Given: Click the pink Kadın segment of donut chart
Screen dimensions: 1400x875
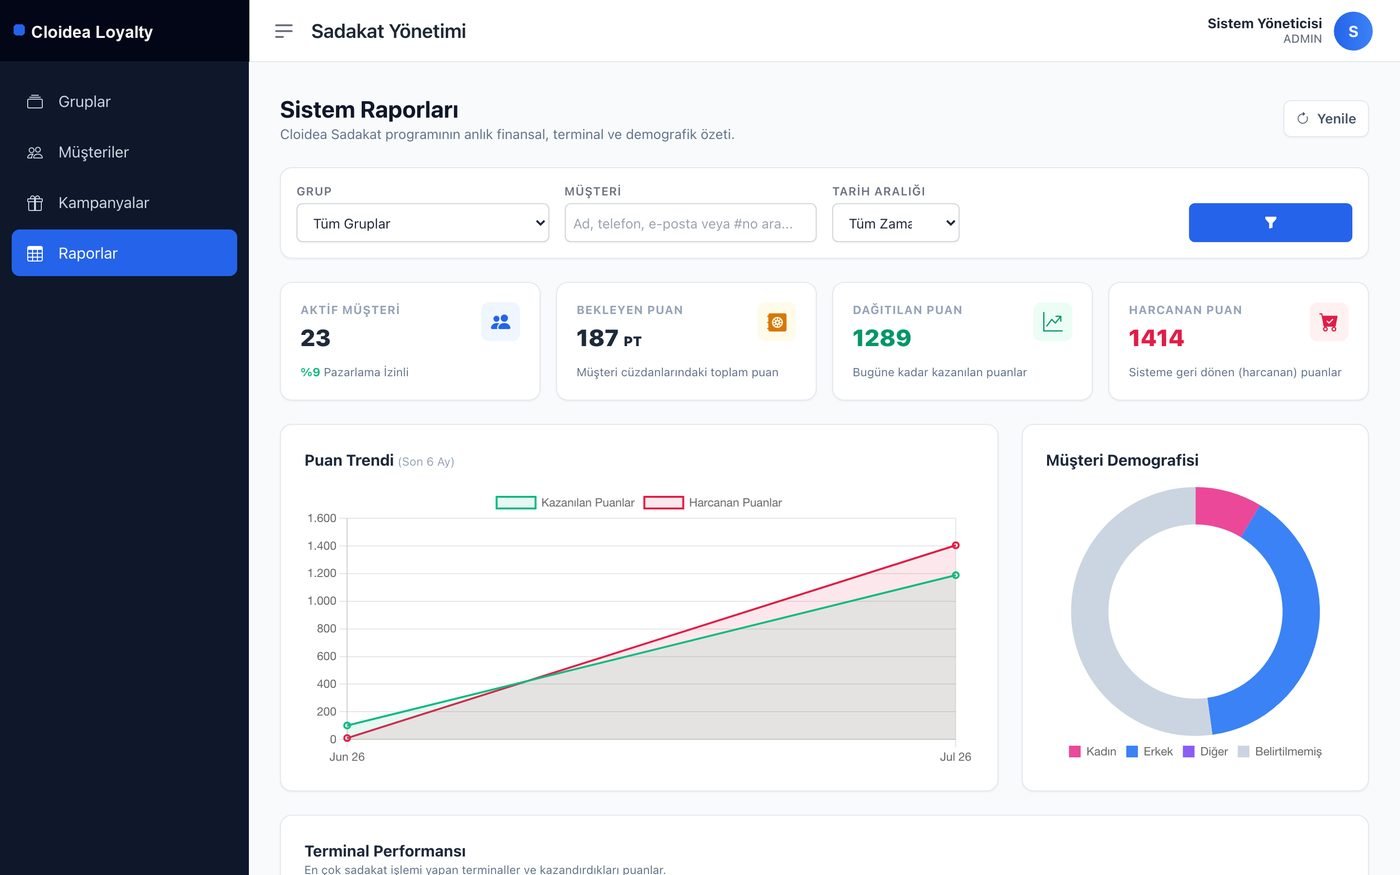Looking at the screenshot, I should tap(1224, 508).
